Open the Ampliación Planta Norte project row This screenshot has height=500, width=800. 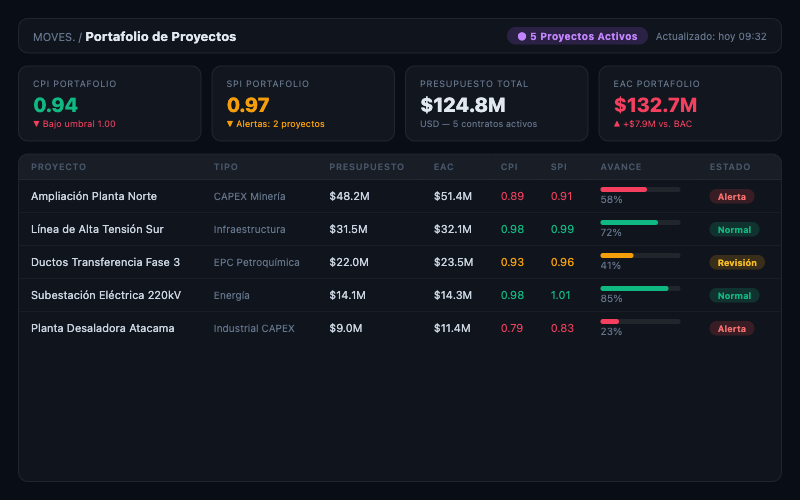(94, 197)
